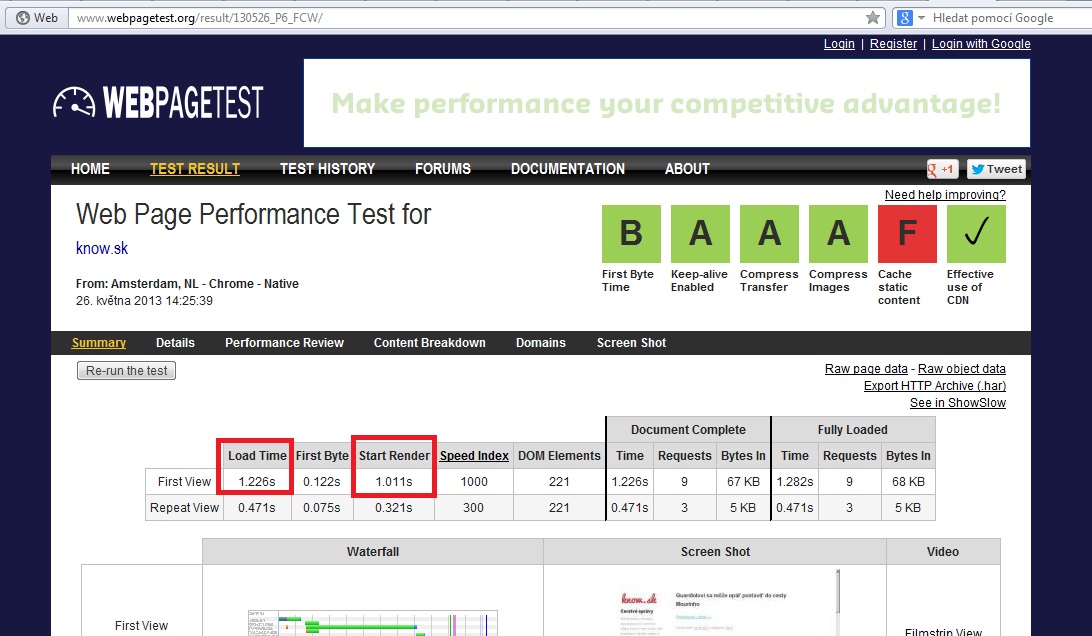Open the TEST RESULT menu item
This screenshot has height=636, width=1092.
pyautogui.click(x=195, y=169)
